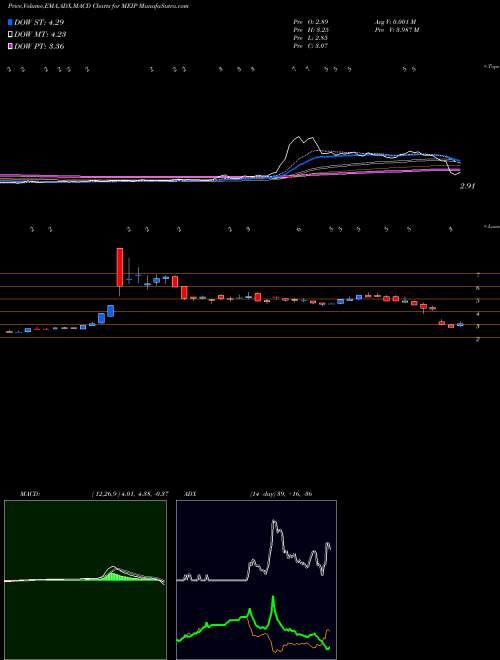Viewport: 500px width, 660px height.
Task: Click the 'Pre H: 3.25' value
Action: (311, 30)
